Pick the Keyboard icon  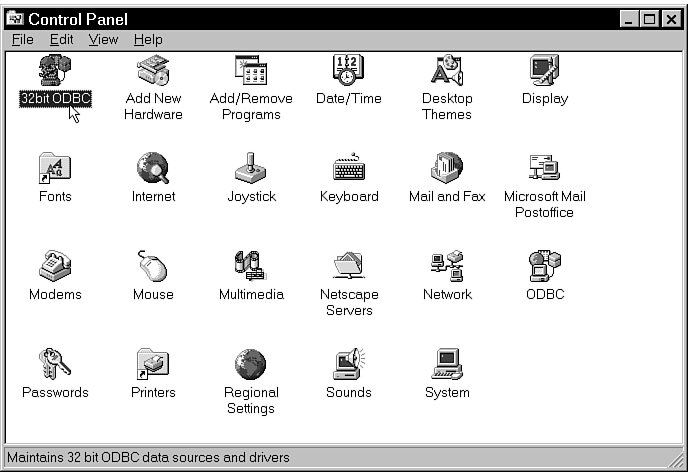[349, 169]
